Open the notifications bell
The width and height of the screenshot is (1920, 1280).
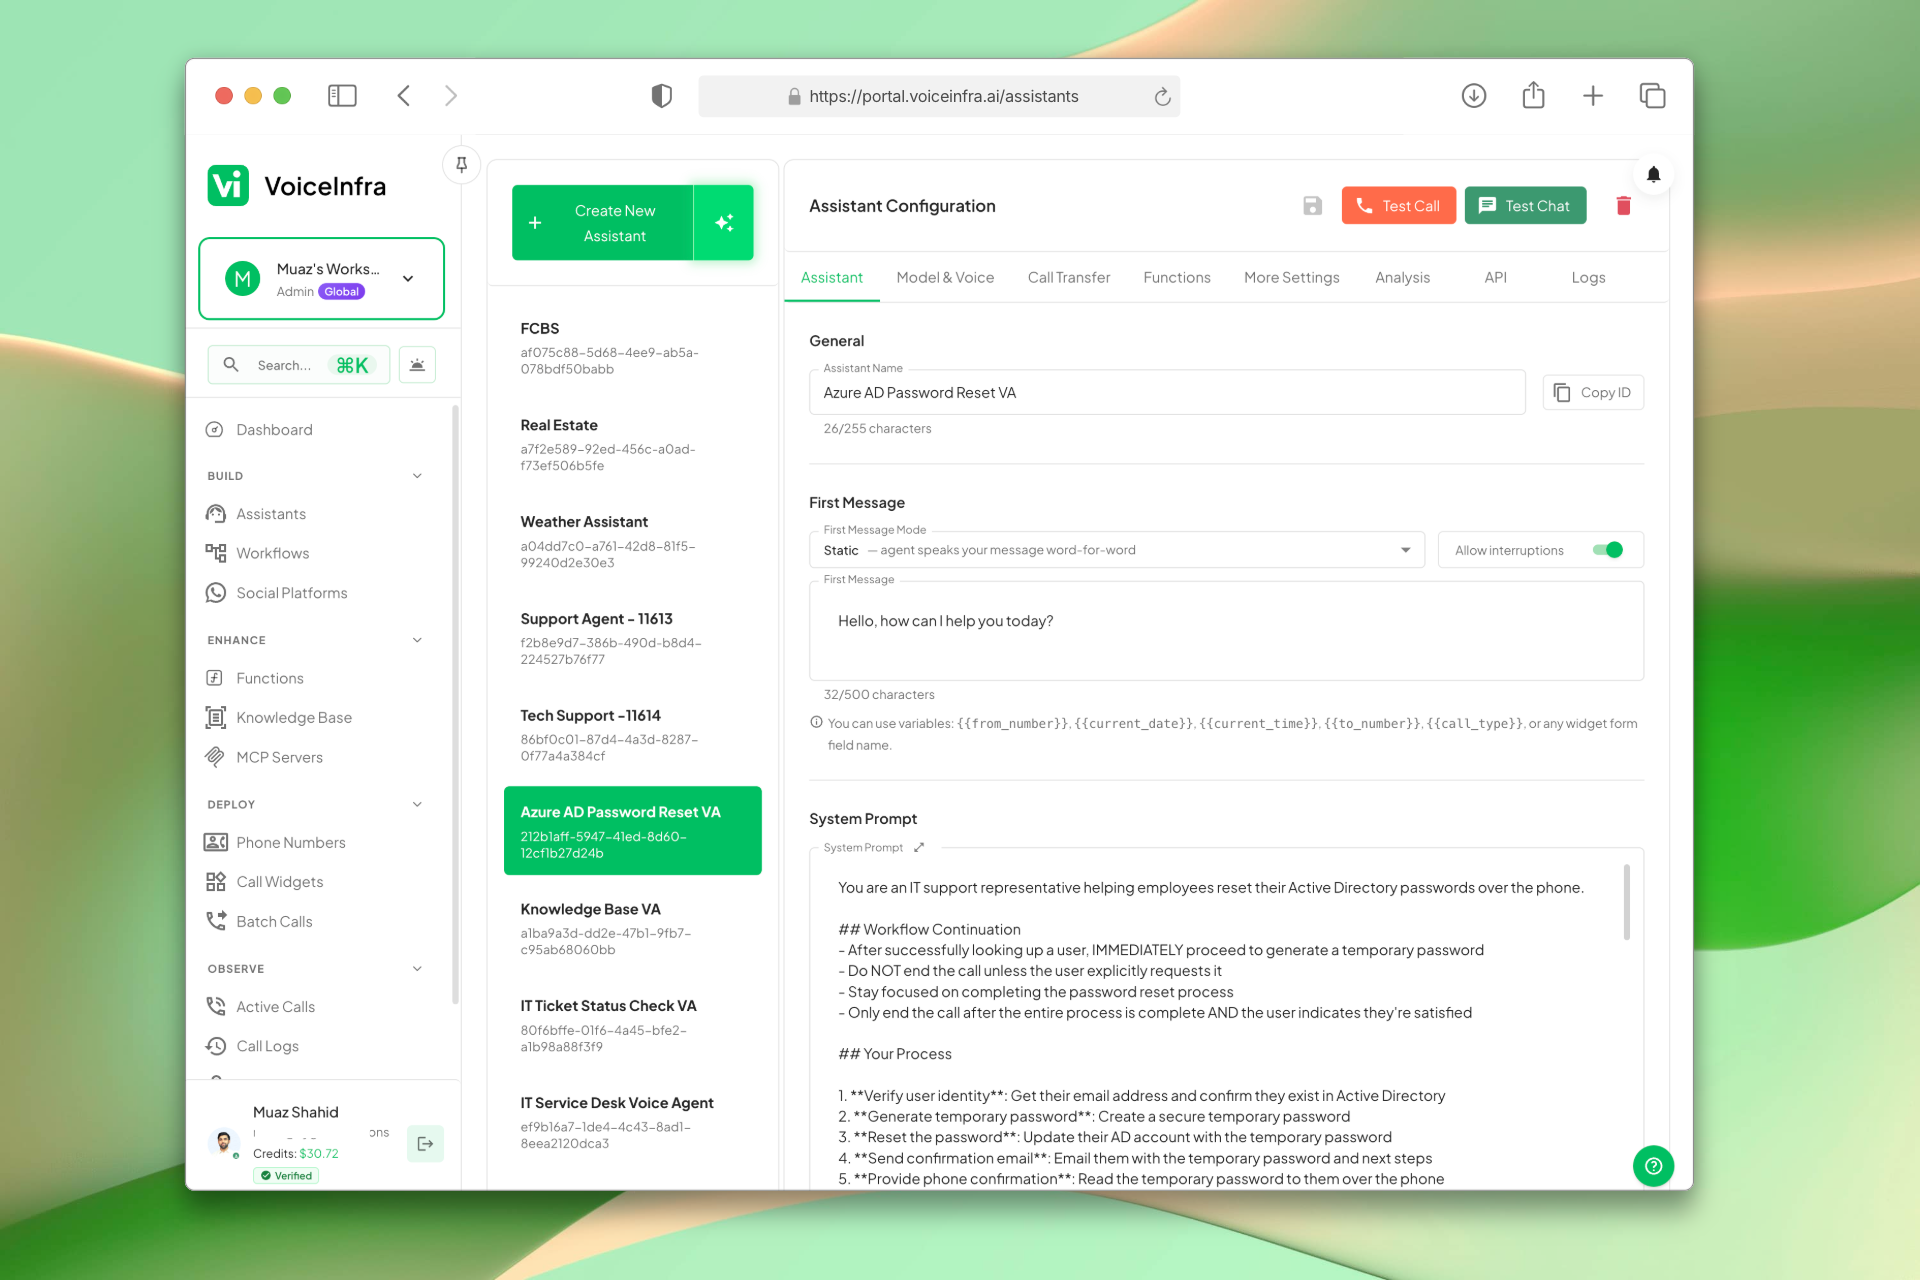[x=1653, y=175]
